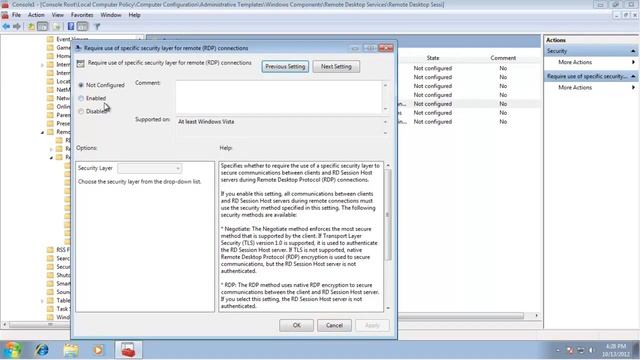Click the network tray icon

580,350
